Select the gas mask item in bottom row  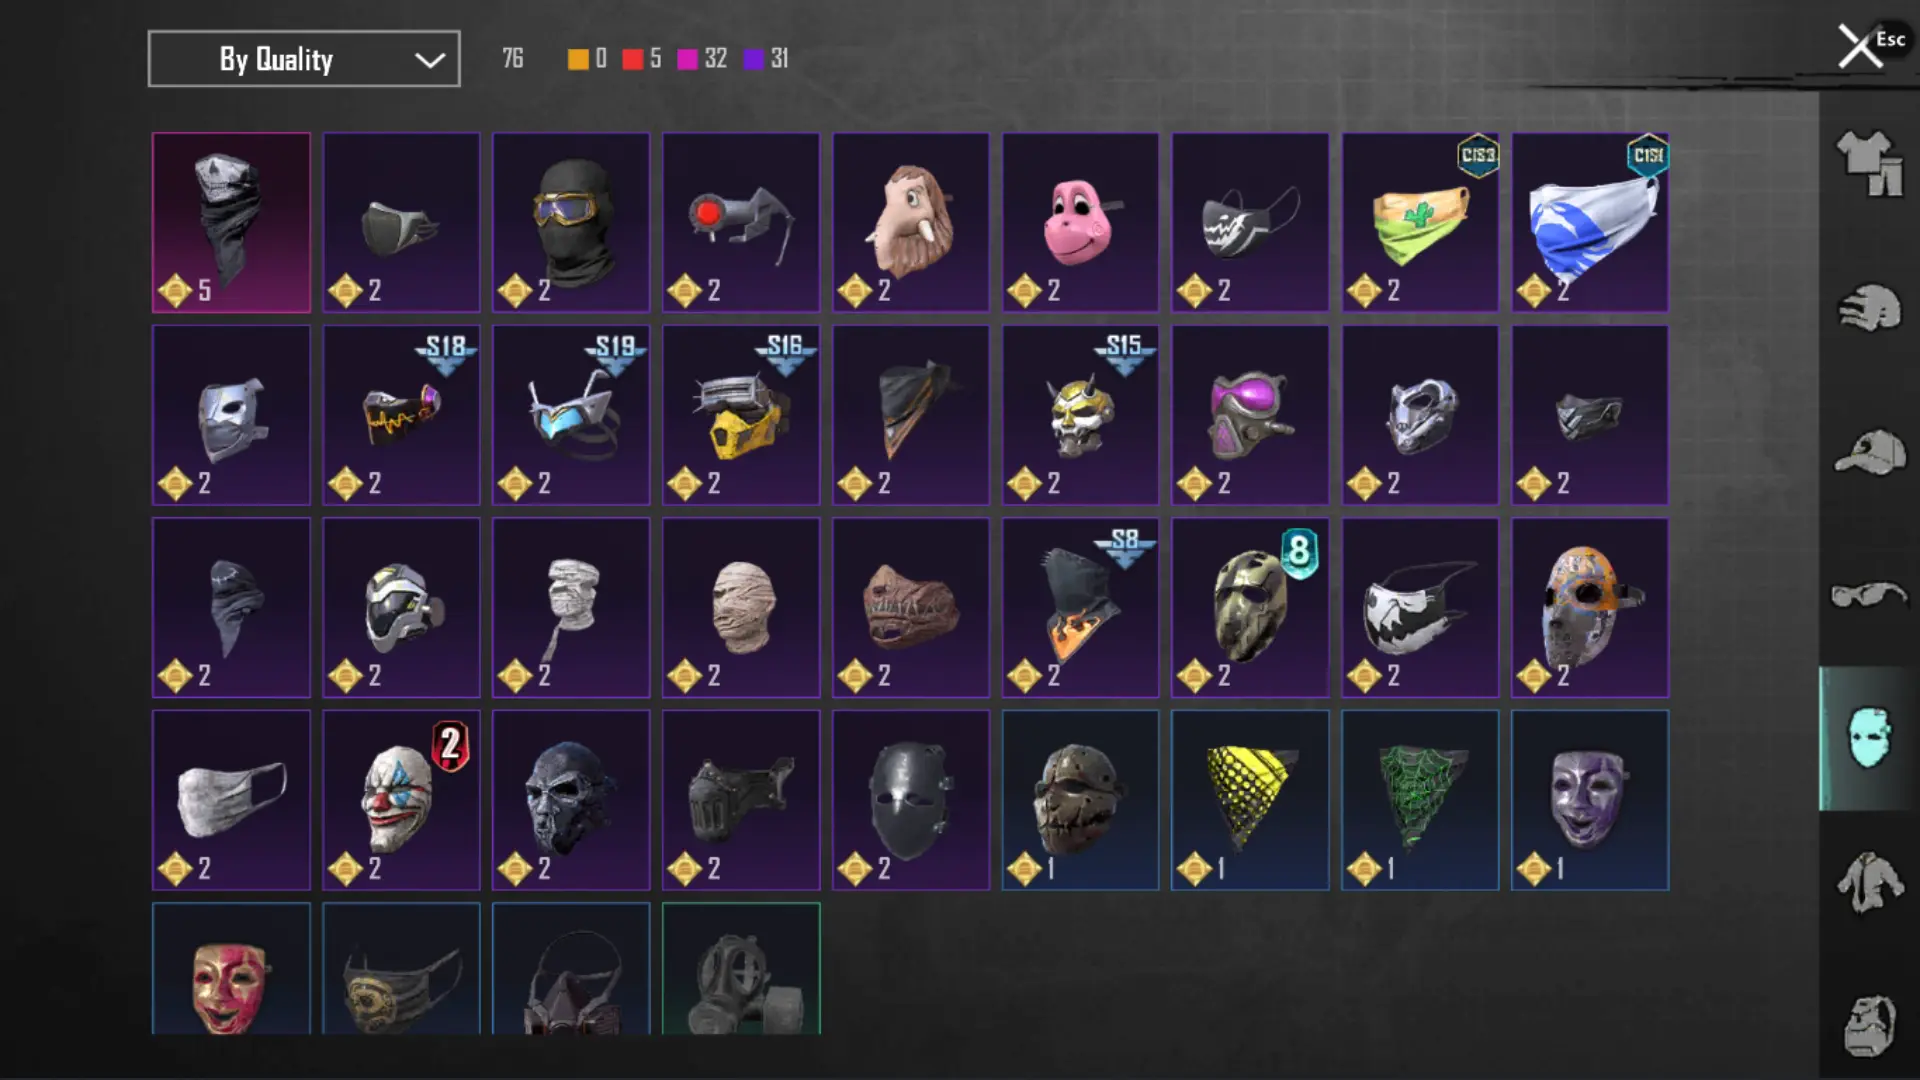click(x=741, y=968)
